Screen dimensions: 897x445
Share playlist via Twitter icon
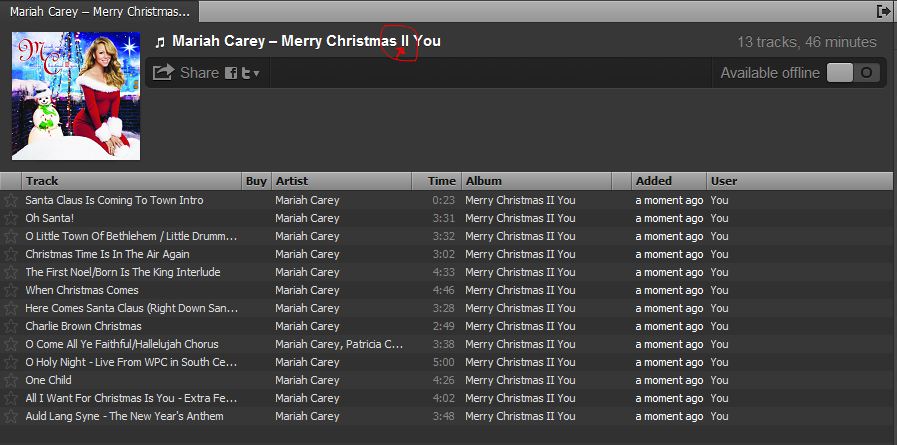point(246,73)
